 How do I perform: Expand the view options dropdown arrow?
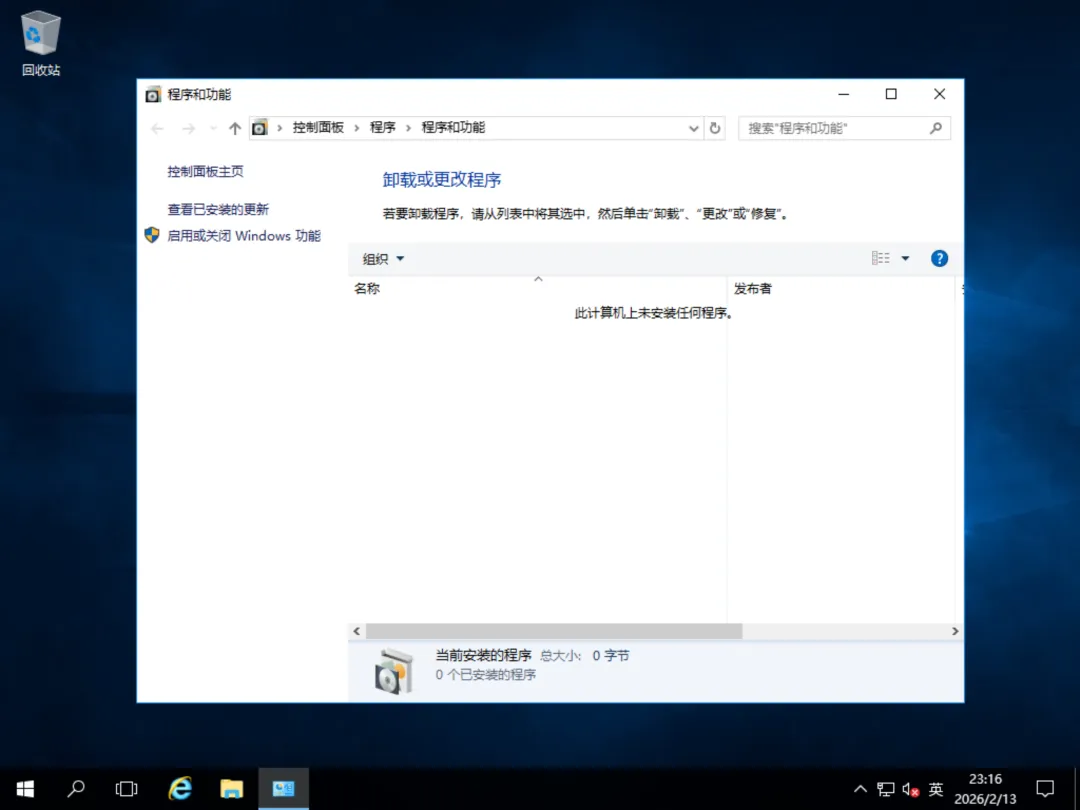pos(905,258)
